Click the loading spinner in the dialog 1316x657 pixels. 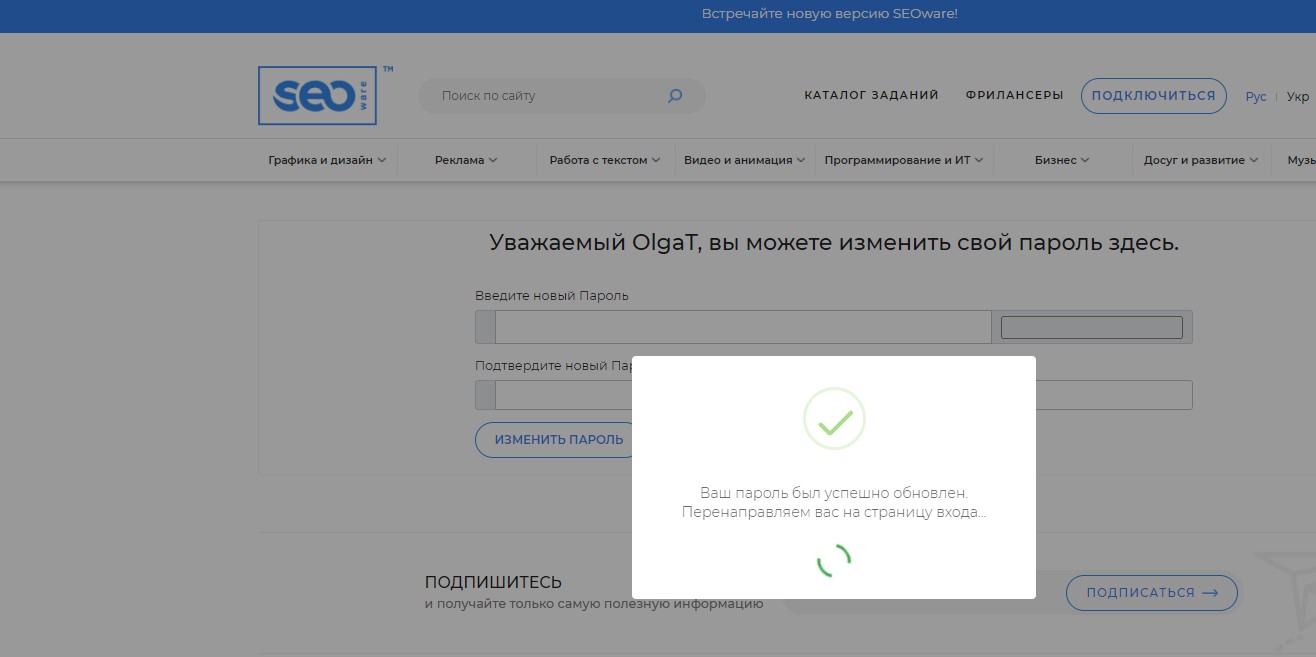click(x=834, y=561)
